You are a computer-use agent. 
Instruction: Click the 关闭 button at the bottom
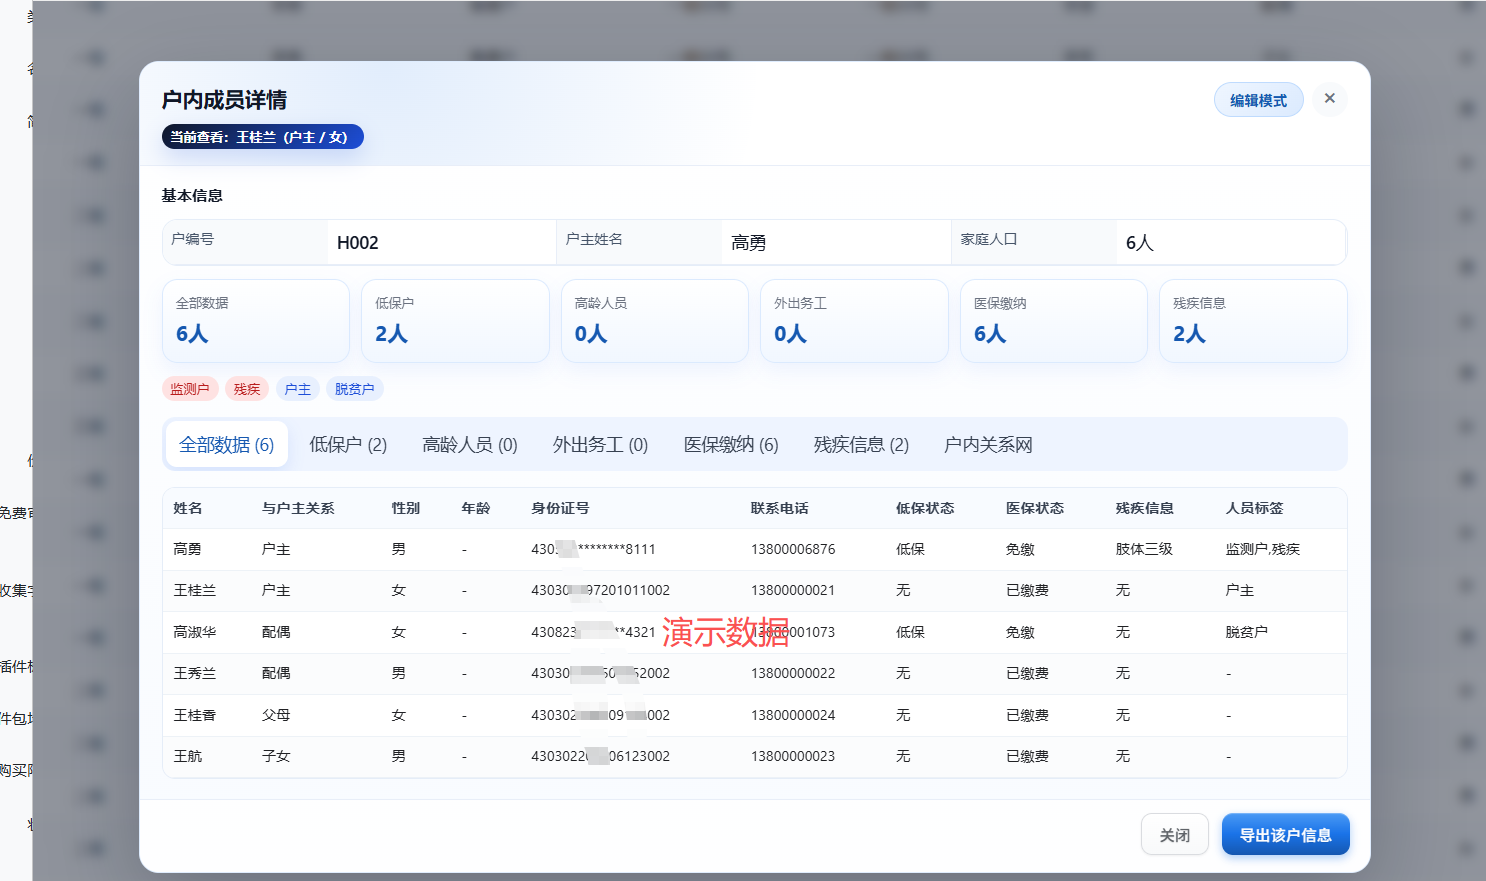click(1174, 835)
